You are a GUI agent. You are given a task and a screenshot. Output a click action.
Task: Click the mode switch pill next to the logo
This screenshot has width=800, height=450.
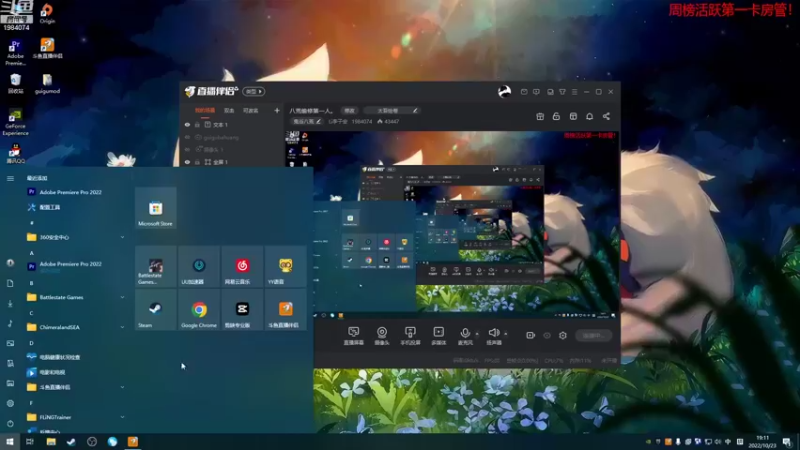(254, 91)
